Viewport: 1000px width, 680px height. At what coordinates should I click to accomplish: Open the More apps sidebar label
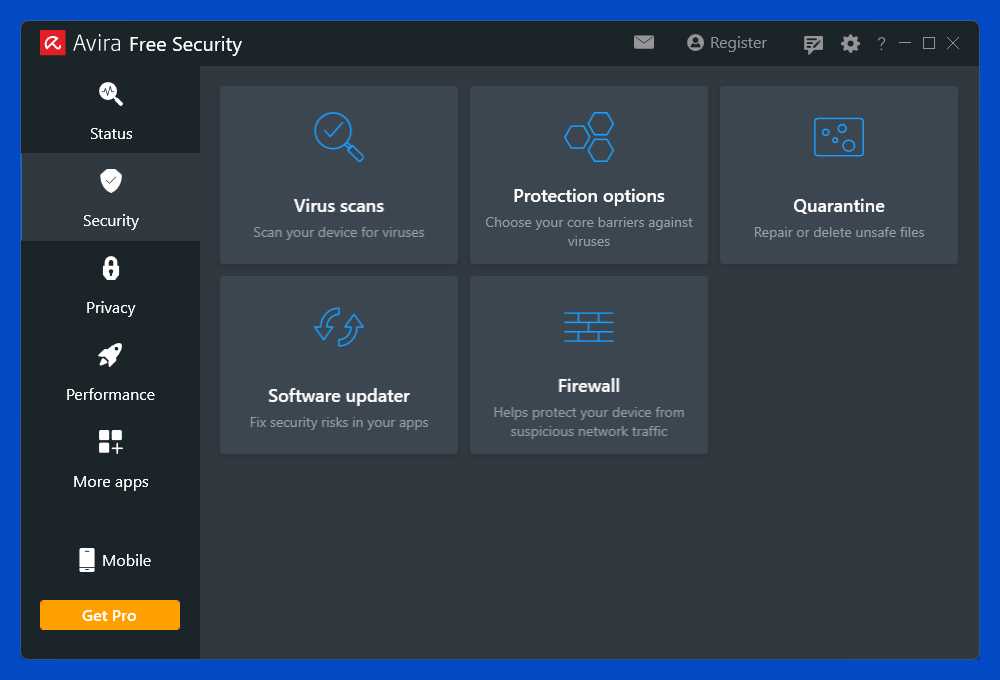tap(111, 482)
